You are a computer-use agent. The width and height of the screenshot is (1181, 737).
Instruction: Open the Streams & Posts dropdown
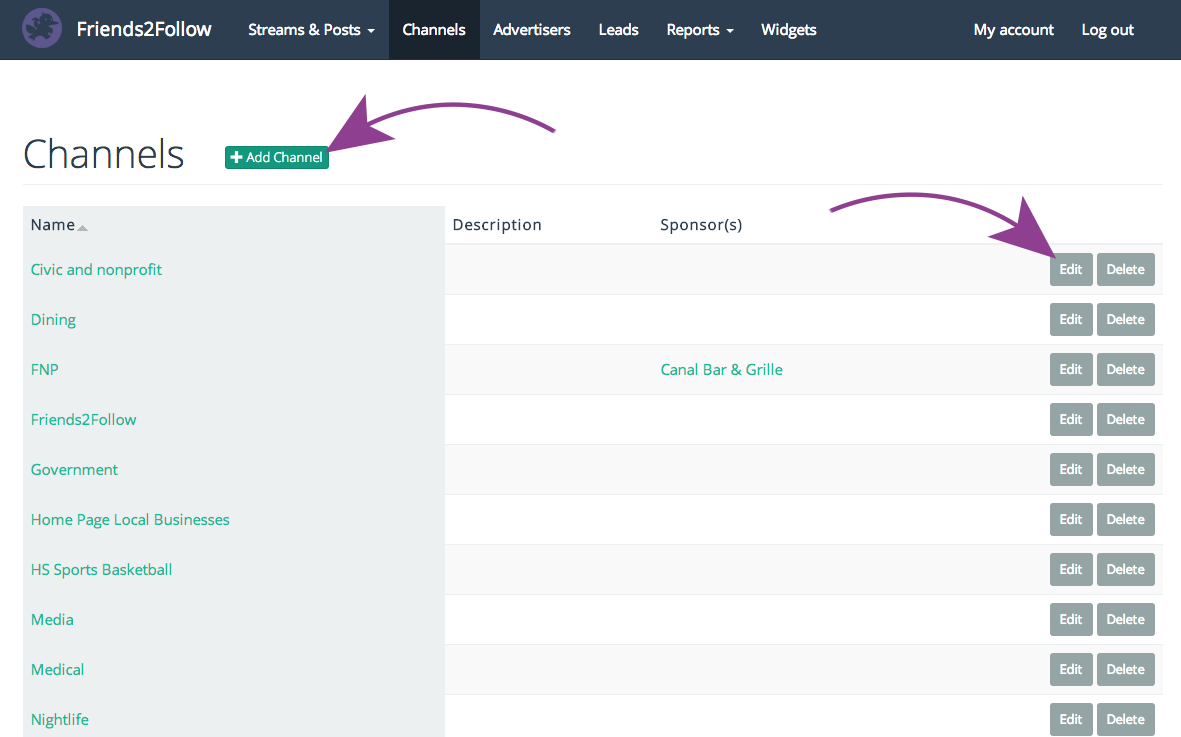point(311,30)
